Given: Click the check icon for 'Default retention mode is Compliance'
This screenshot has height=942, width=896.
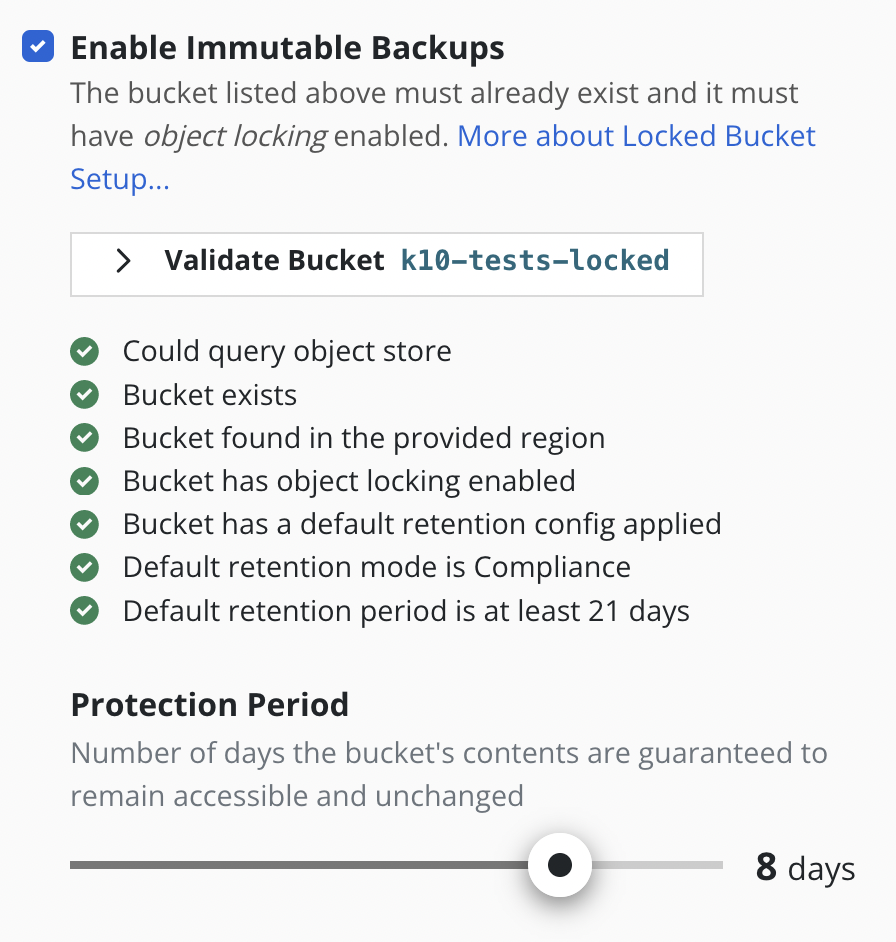Looking at the screenshot, I should click(x=85, y=567).
